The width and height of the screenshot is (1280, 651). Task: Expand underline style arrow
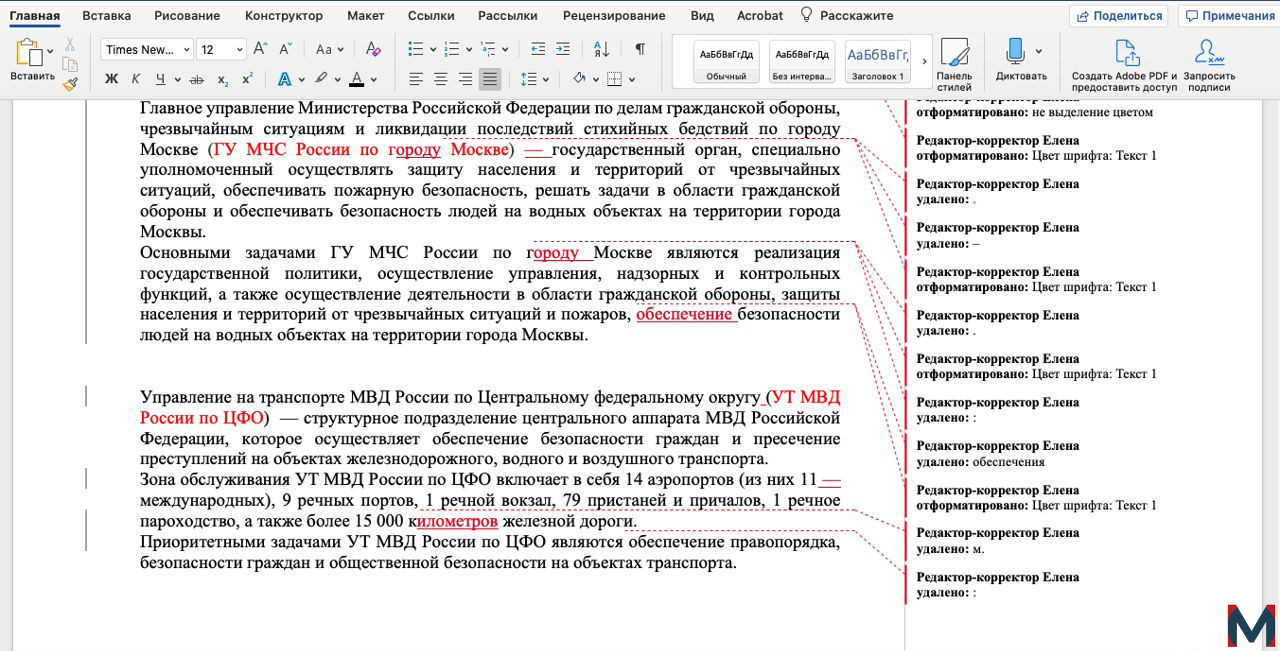[177, 80]
